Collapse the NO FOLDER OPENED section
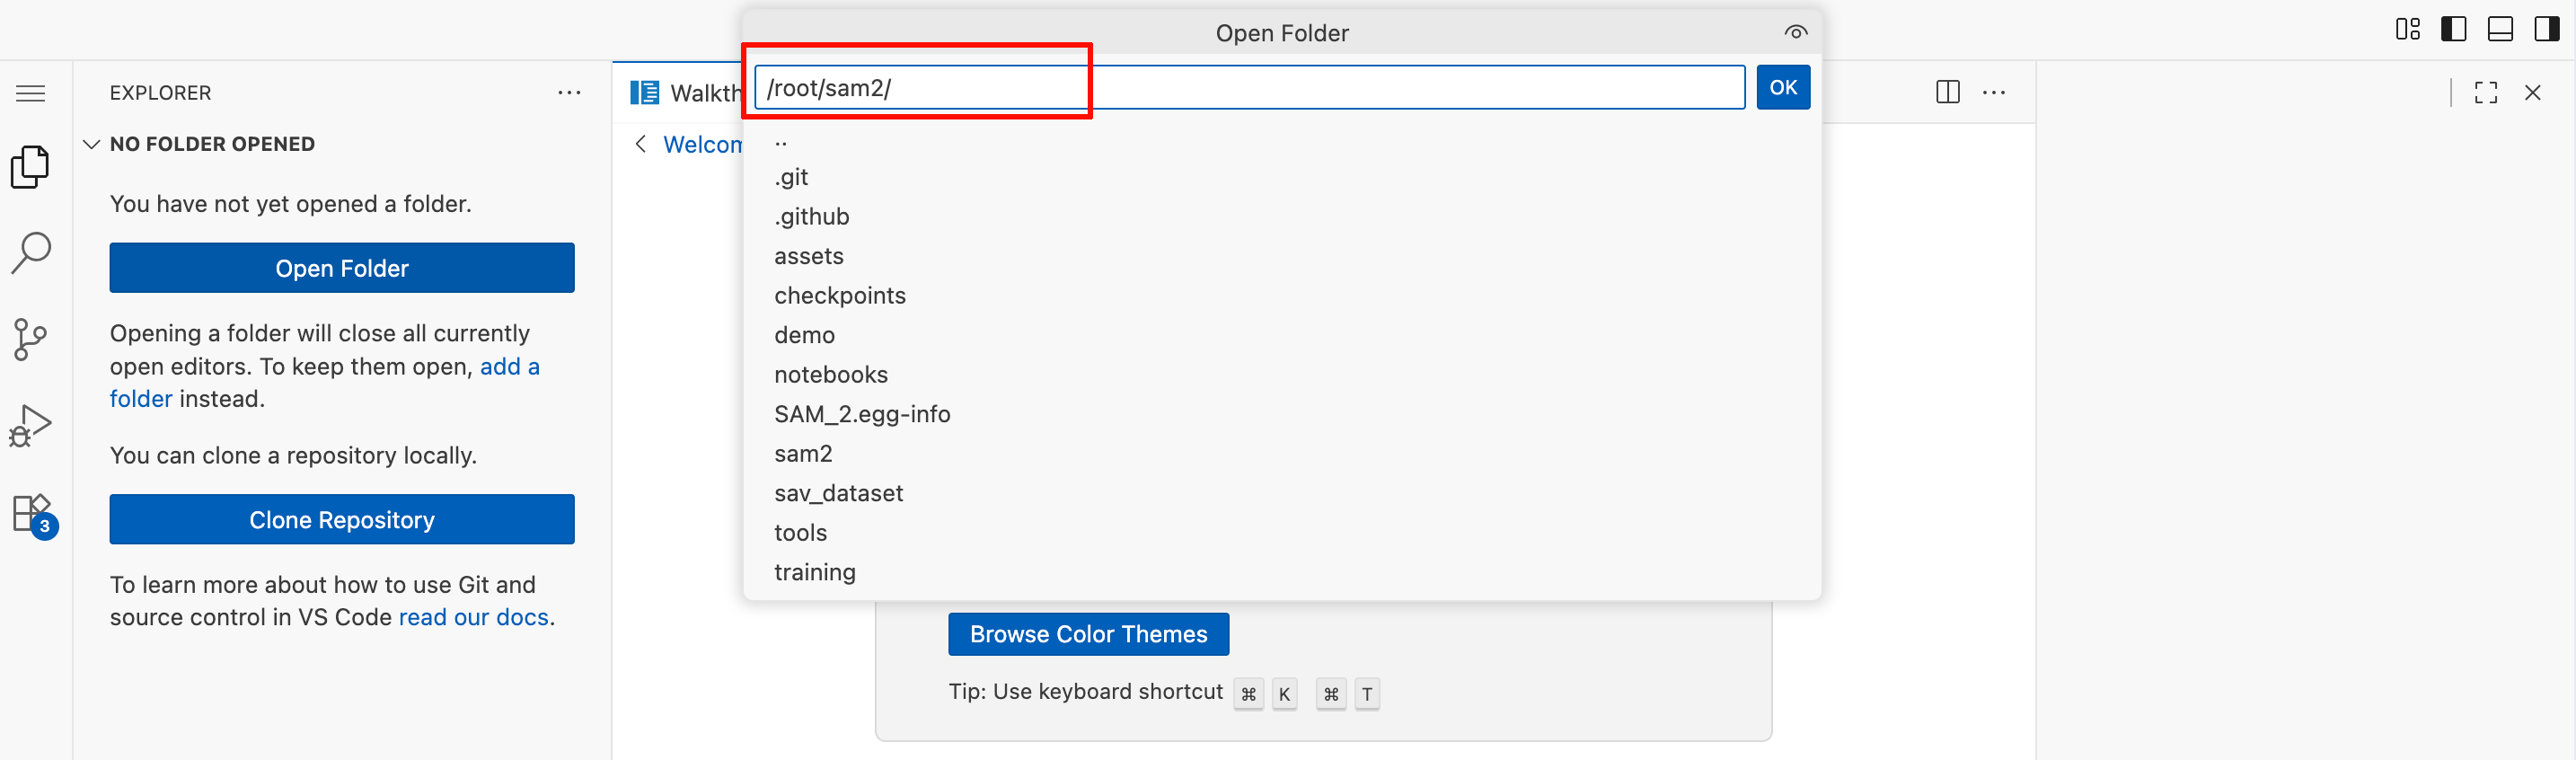This screenshot has height=760, width=2576. click(x=92, y=144)
